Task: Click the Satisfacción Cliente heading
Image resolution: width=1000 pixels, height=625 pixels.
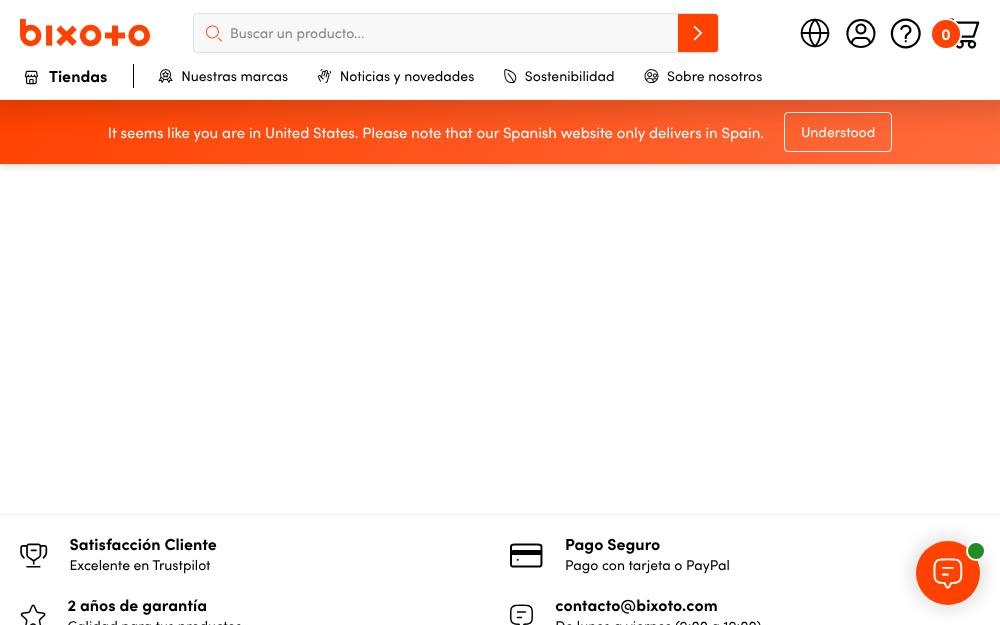Action: [x=143, y=545]
